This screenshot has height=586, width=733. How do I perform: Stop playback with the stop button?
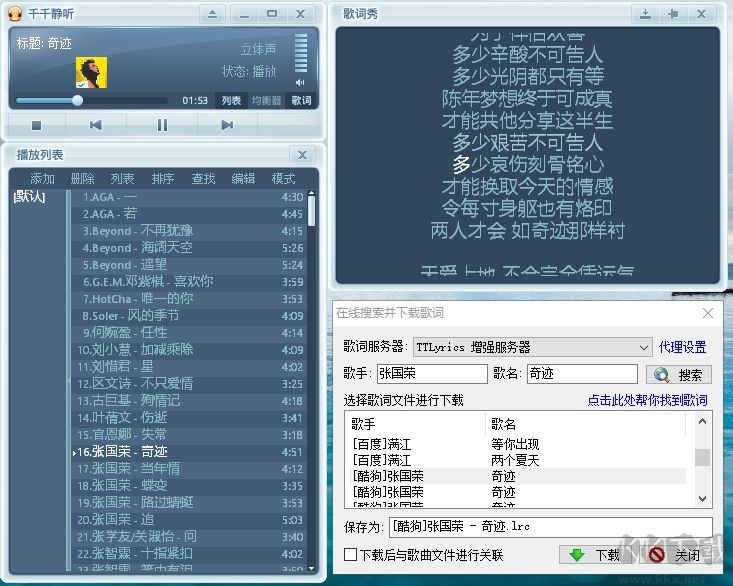pos(37,125)
